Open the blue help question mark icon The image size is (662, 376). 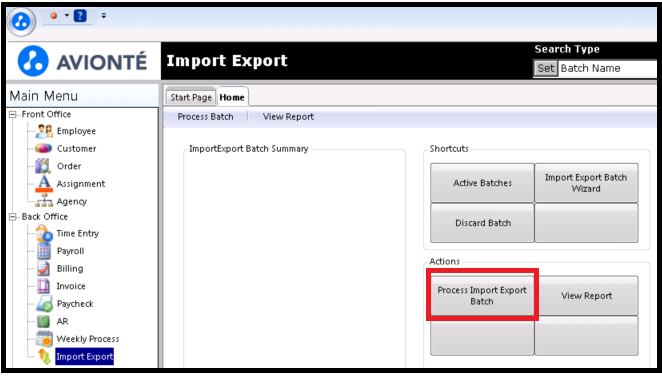coord(80,16)
